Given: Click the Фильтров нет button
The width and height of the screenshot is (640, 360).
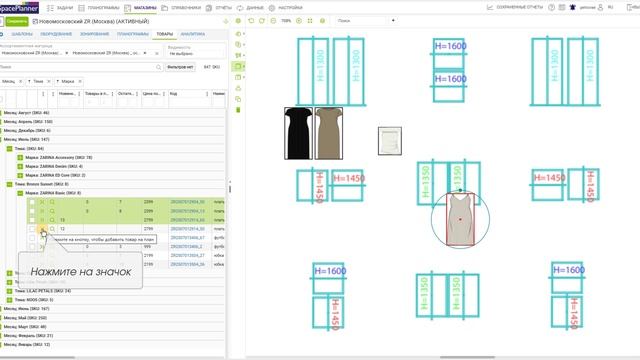Looking at the screenshot, I should [x=180, y=67].
